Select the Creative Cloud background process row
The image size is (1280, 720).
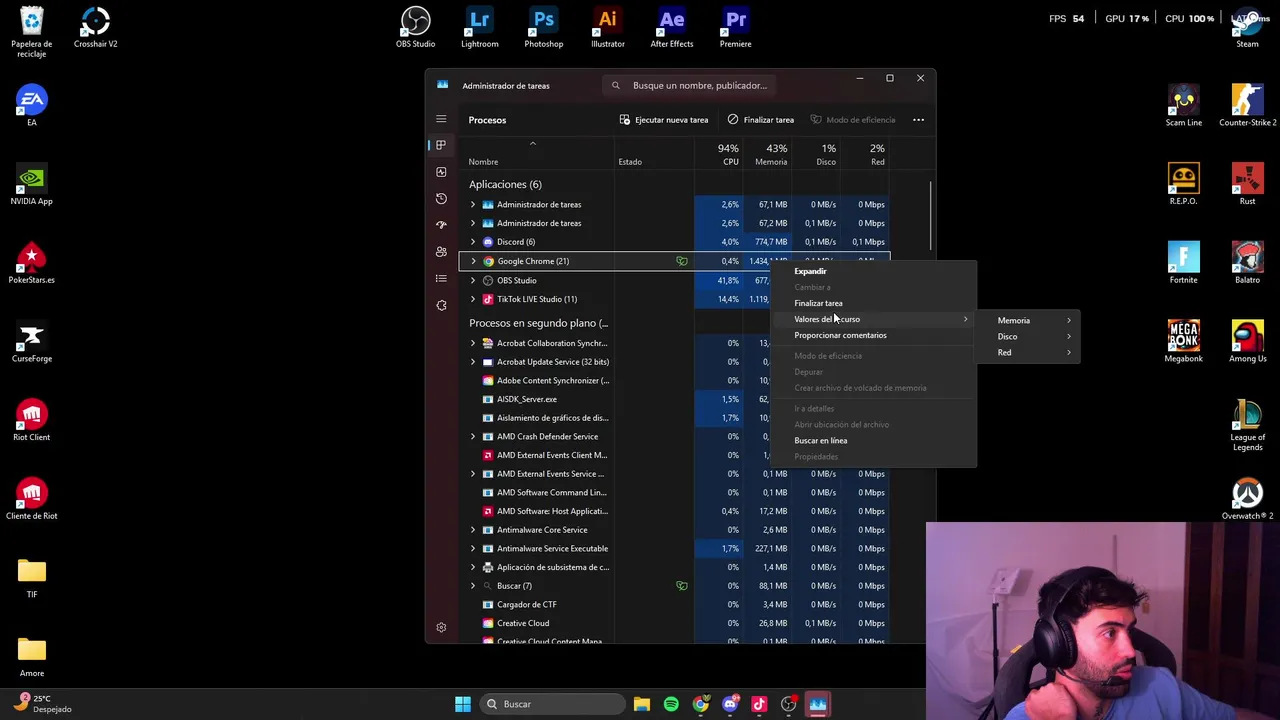pyautogui.click(x=675, y=623)
